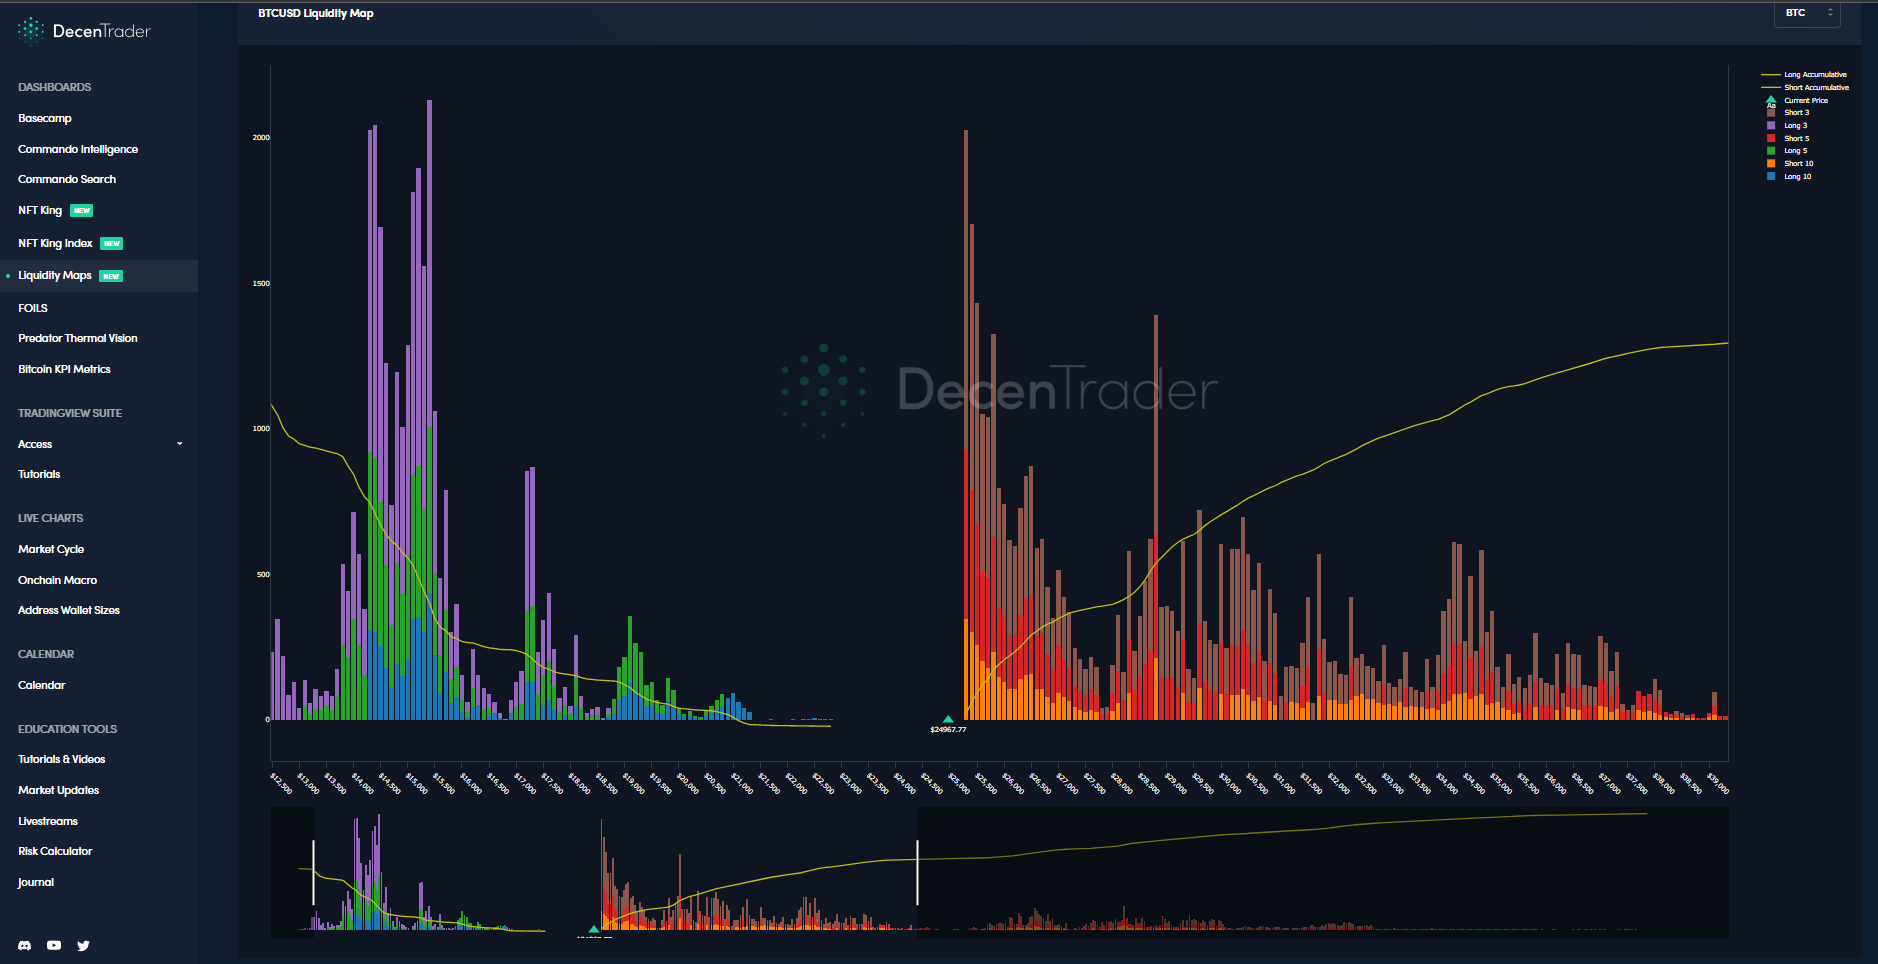1878x964 pixels.
Task: Click the 1500 y-axis label
Action: pyautogui.click(x=261, y=284)
